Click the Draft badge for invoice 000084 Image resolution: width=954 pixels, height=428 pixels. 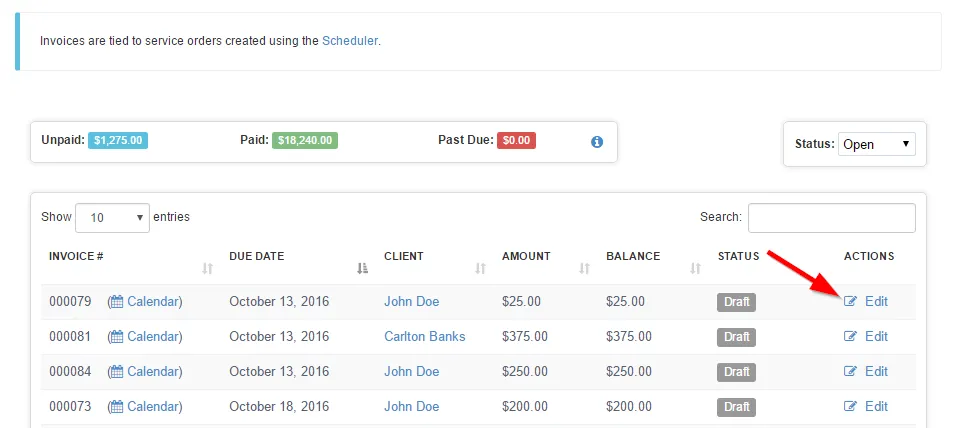pos(736,373)
